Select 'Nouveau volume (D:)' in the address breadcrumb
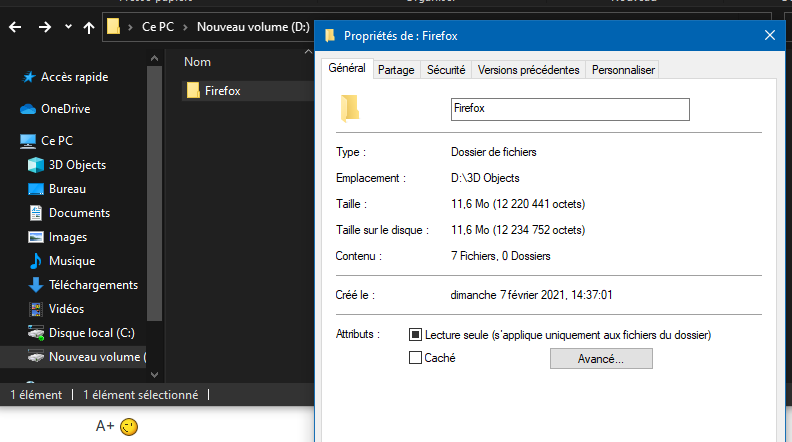The height and width of the screenshot is (442, 792). [x=253, y=27]
